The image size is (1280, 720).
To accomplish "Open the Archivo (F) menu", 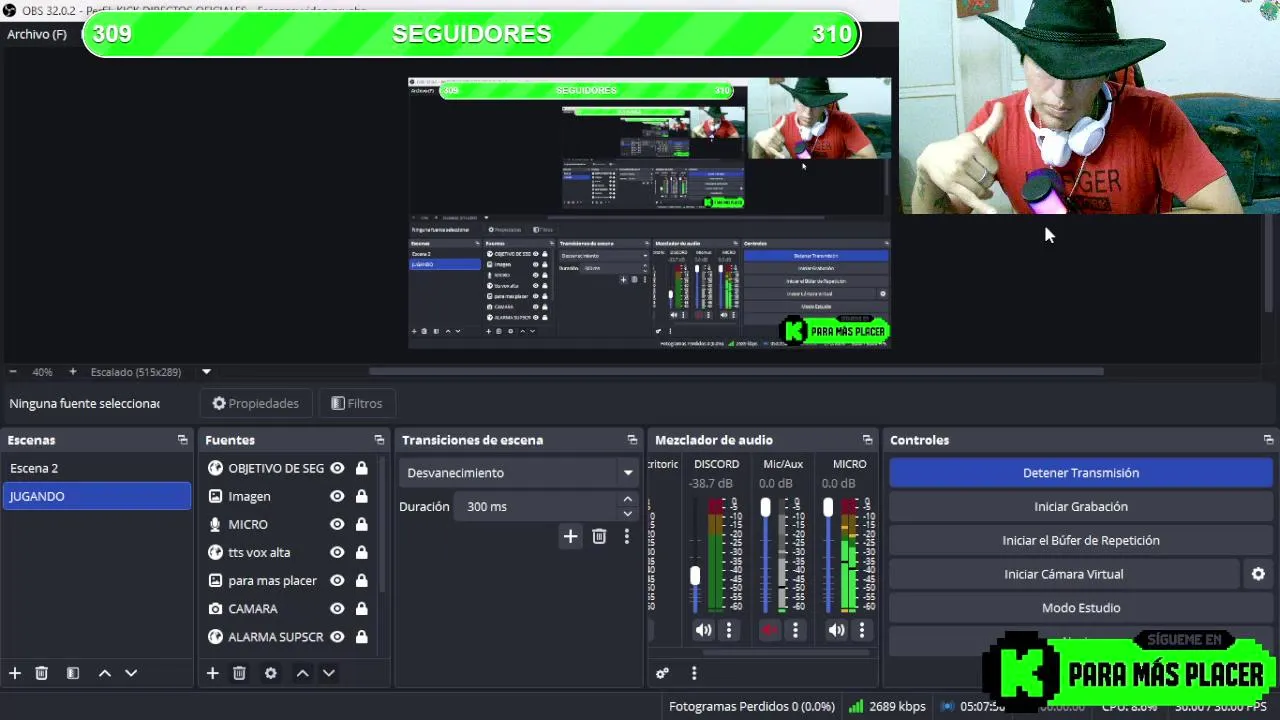I will click(x=37, y=34).
